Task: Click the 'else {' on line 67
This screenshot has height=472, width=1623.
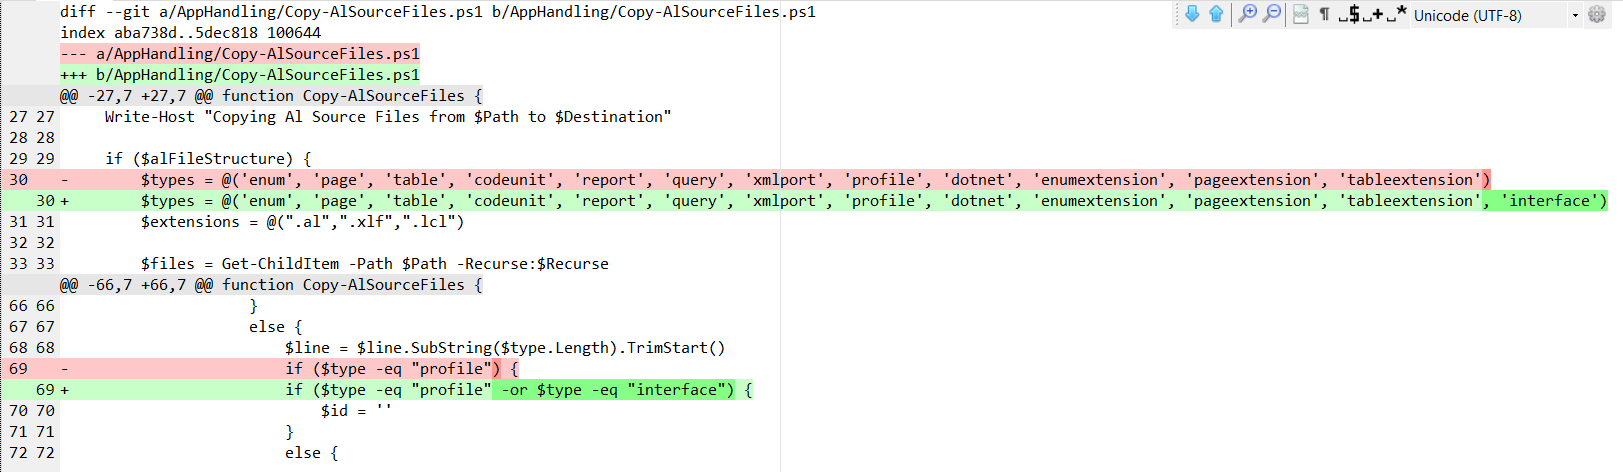Action: 275,327
